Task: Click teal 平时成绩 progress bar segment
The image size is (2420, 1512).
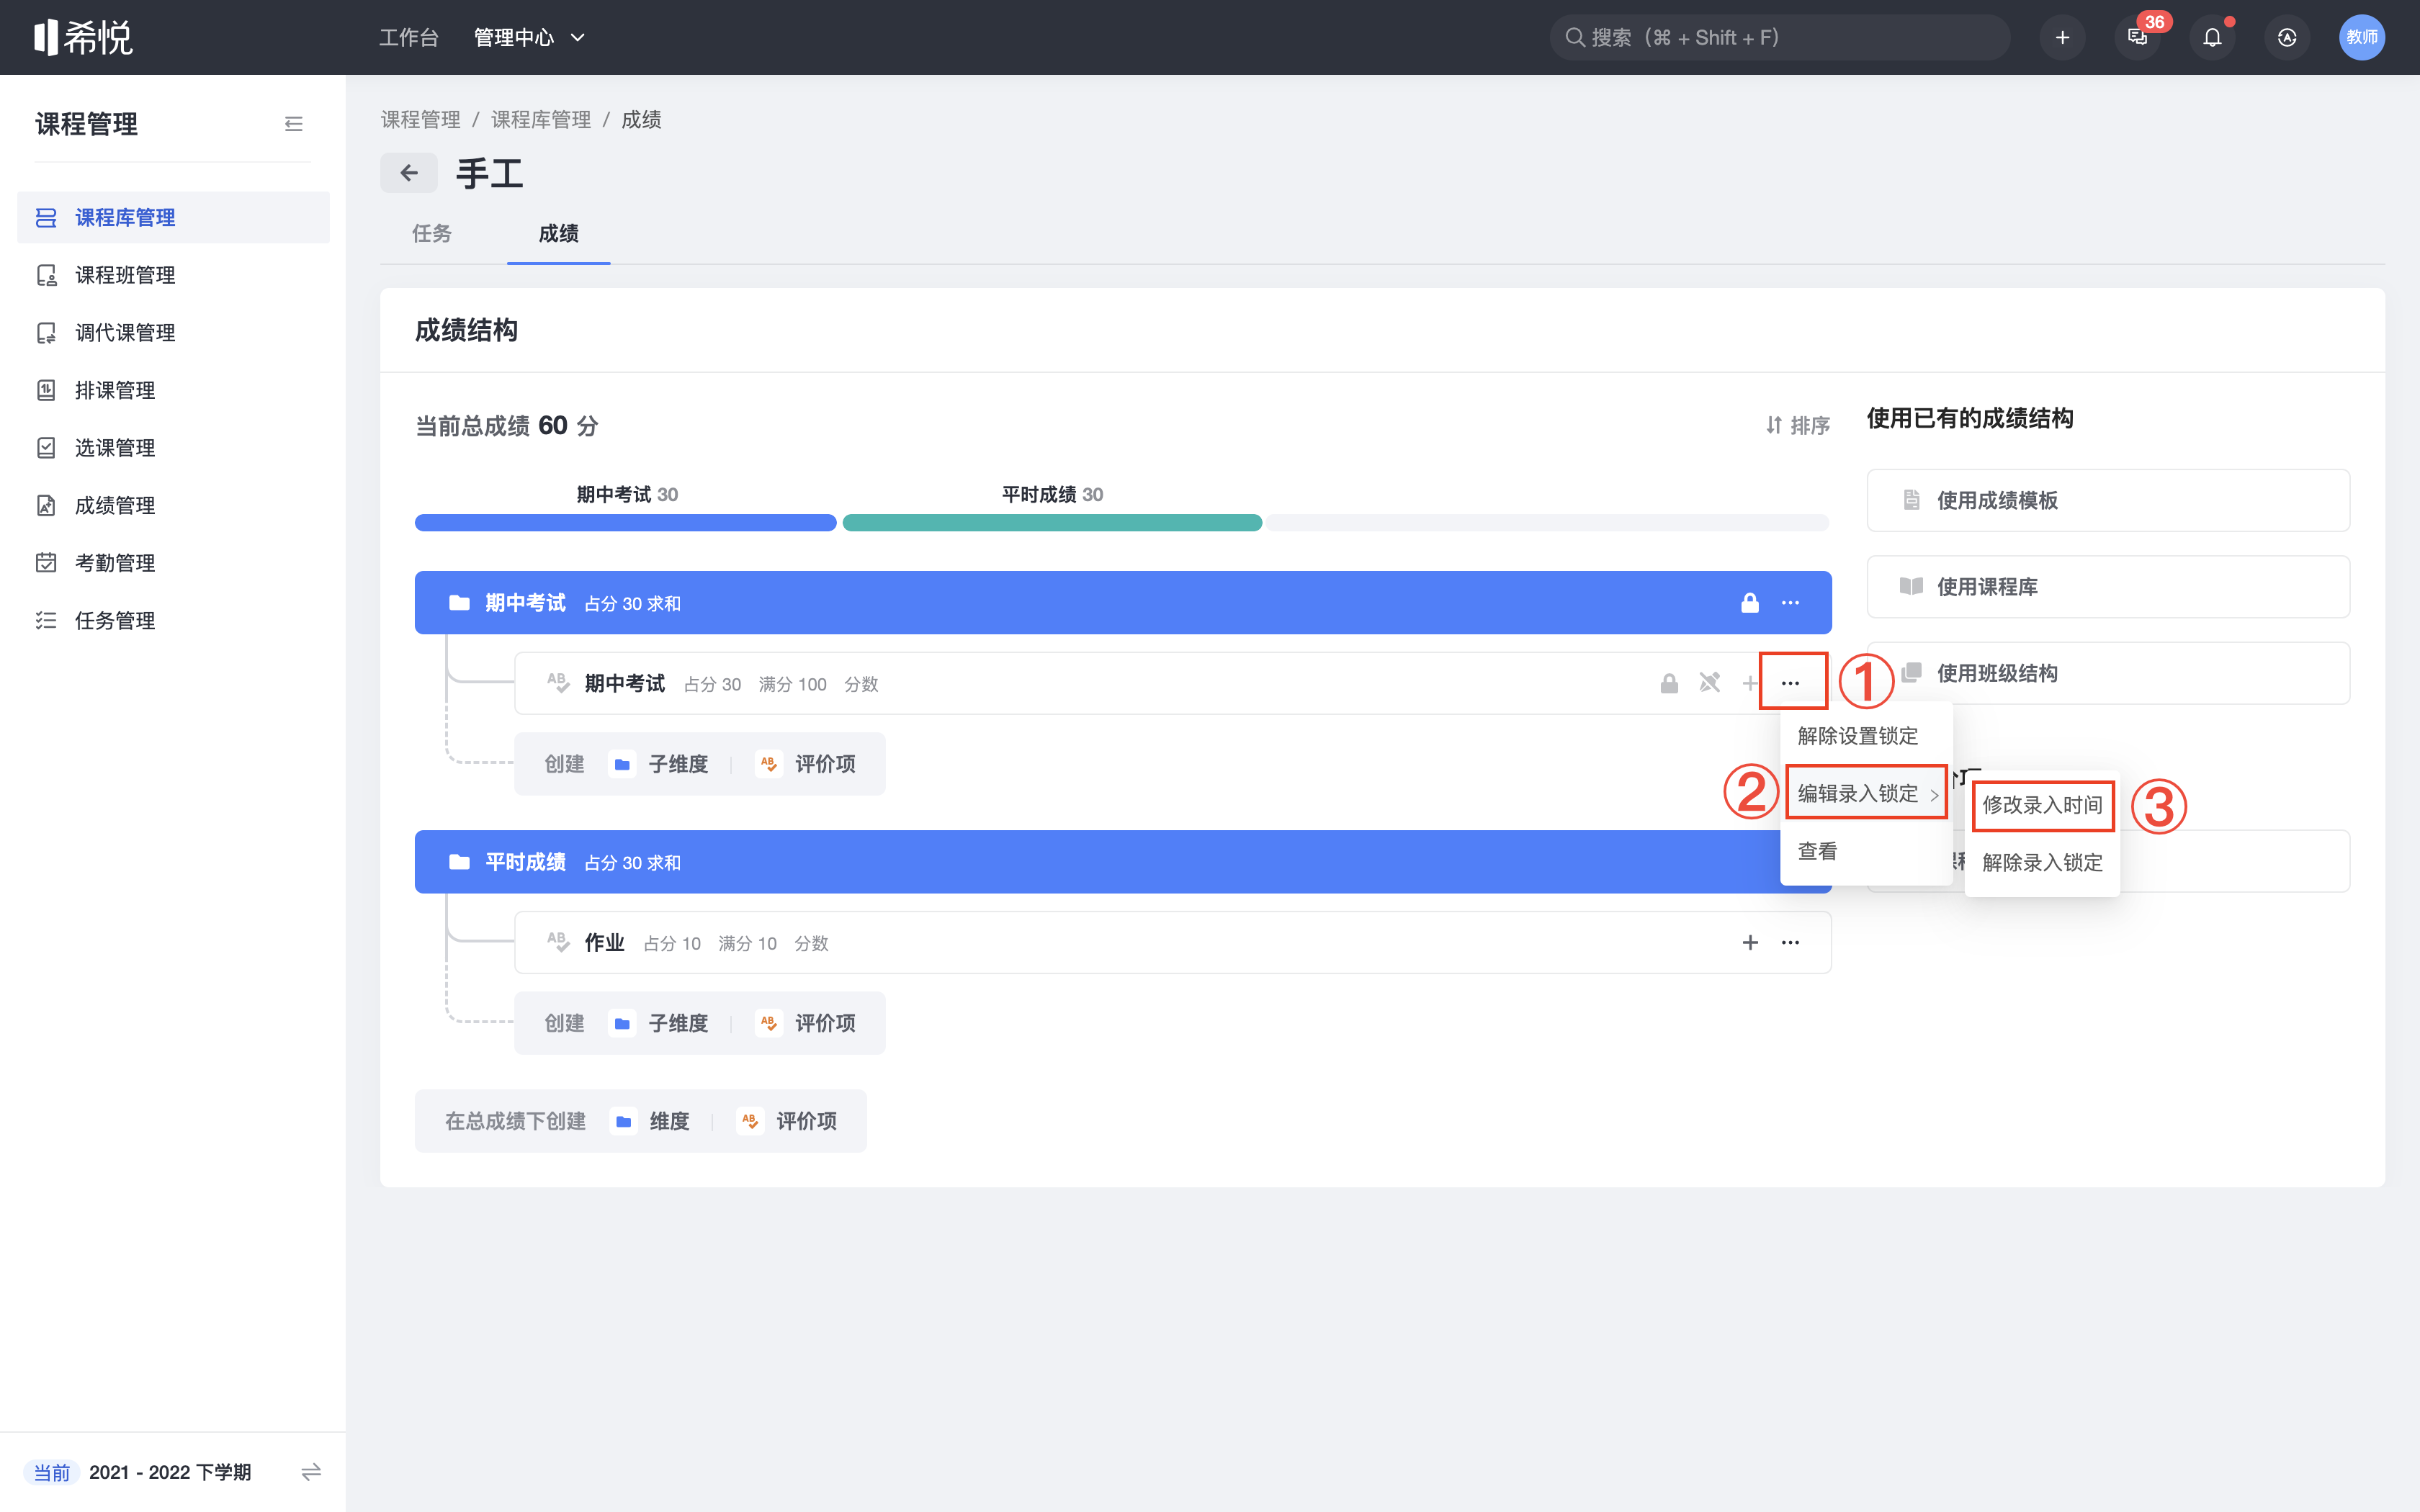Action: coord(1052,523)
